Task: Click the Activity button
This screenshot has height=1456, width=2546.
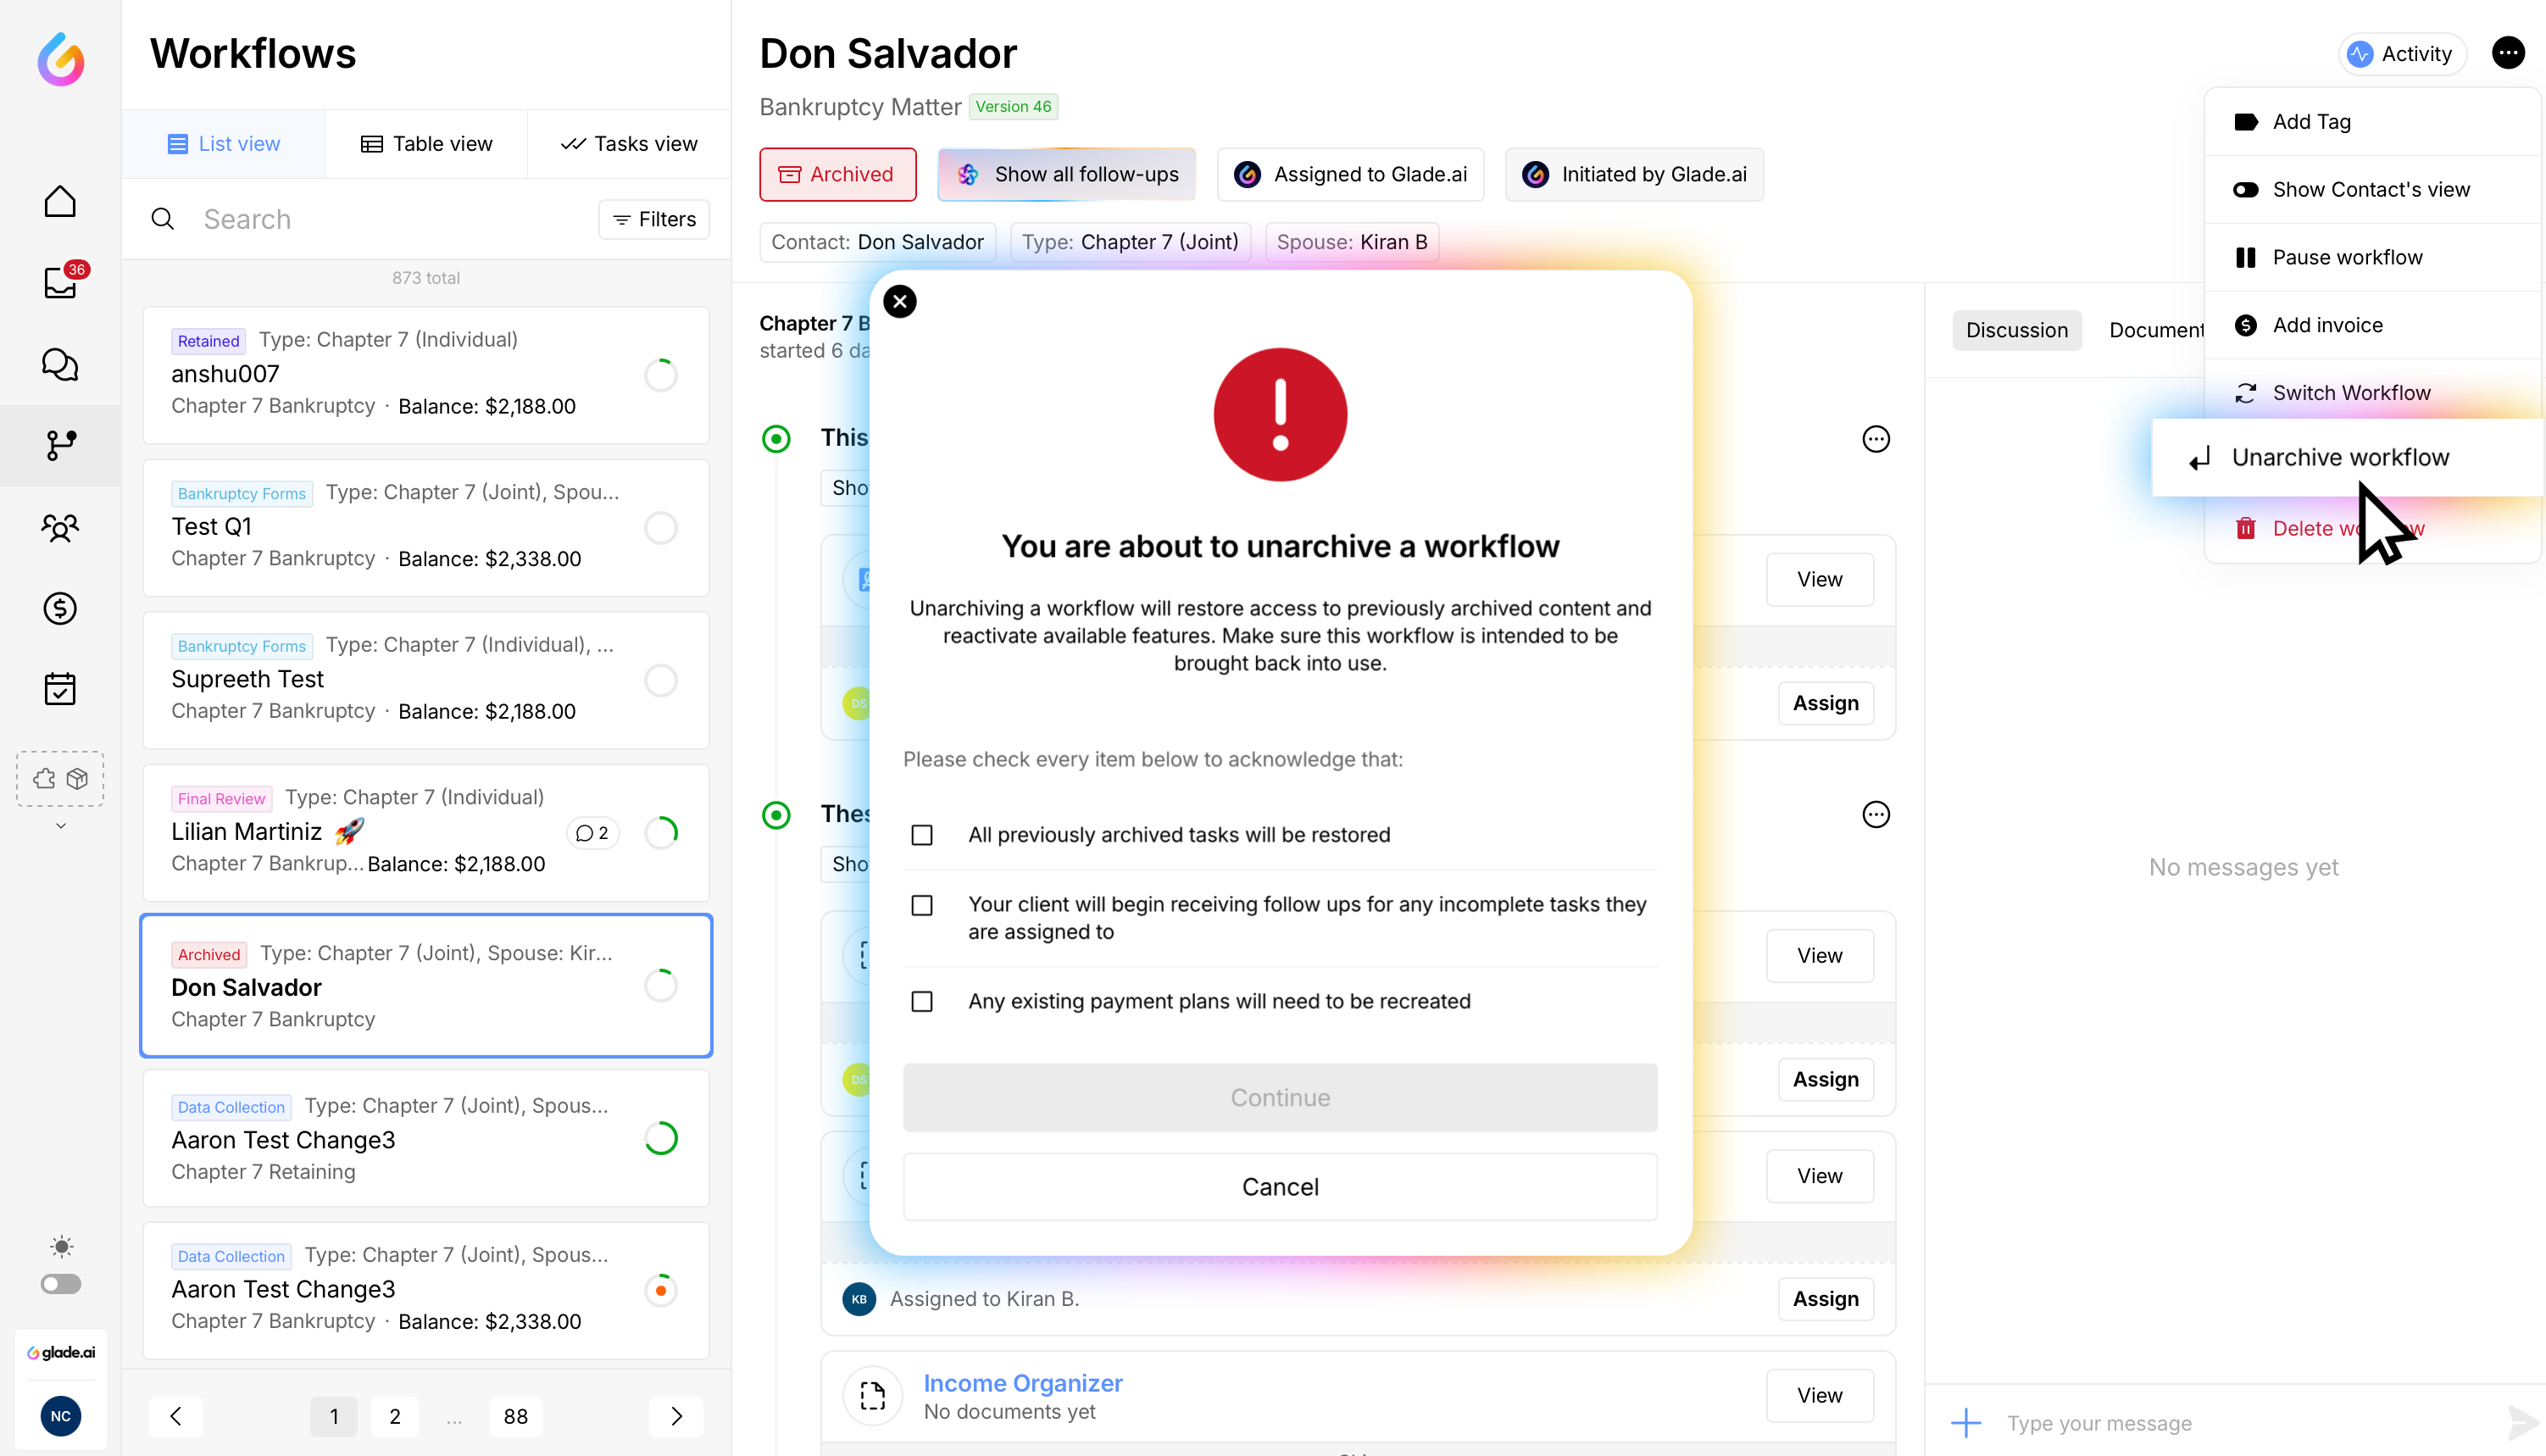Action: point(2401,54)
